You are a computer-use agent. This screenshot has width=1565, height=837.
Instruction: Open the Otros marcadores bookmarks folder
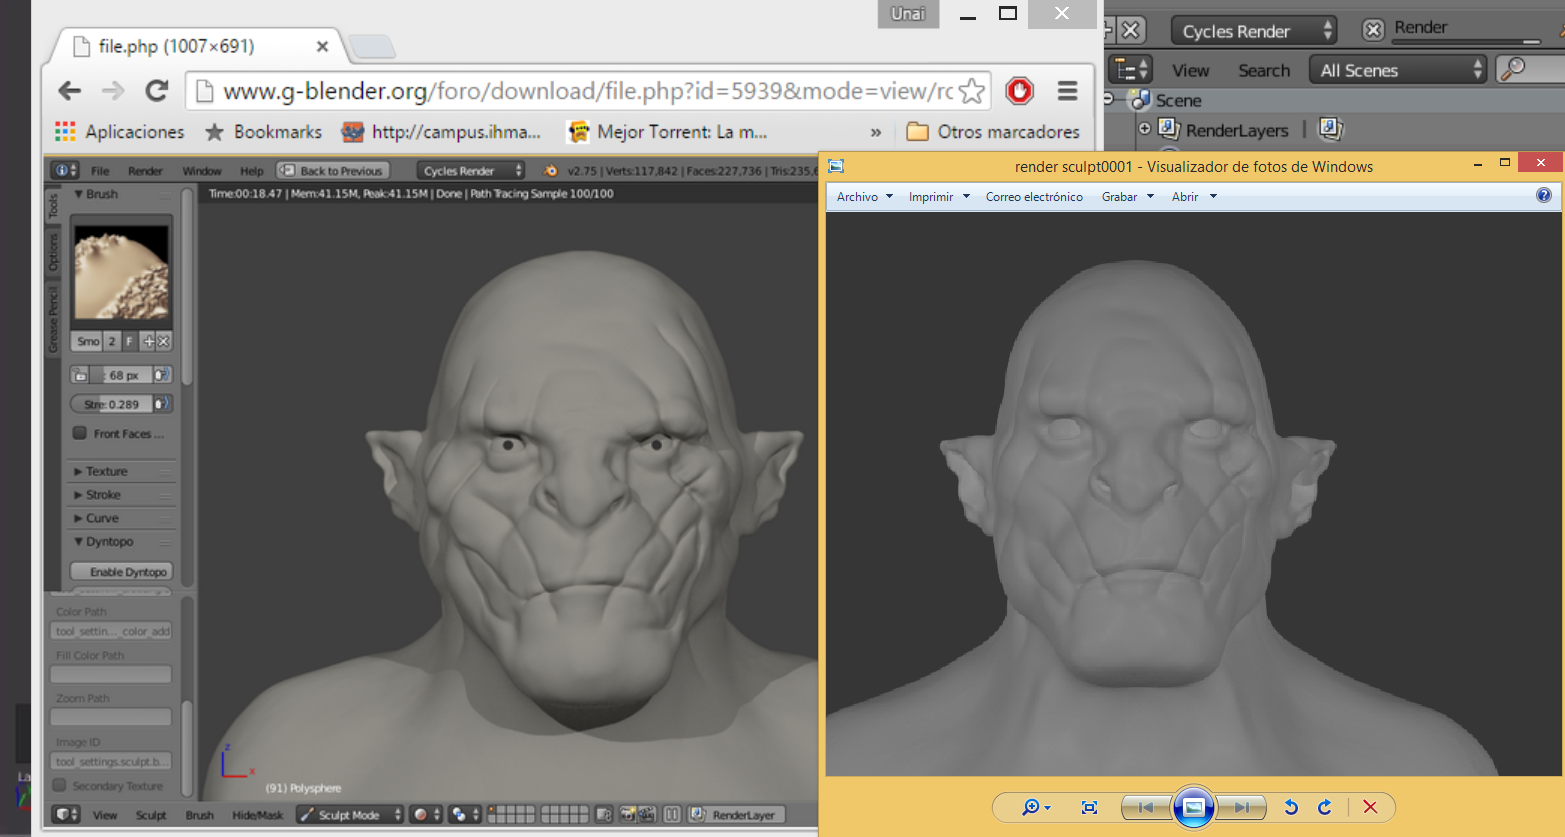coord(993,132)
